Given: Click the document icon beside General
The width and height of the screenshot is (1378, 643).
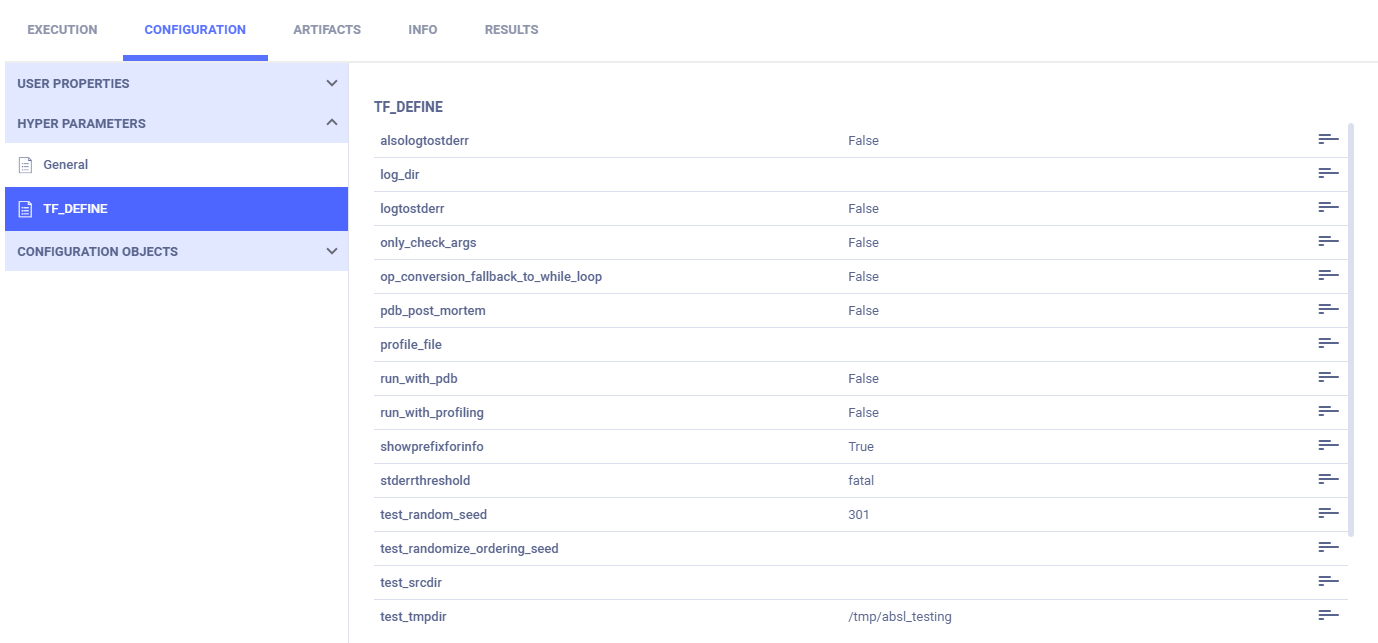Looking at the screenshot, I should pos(26,165).
